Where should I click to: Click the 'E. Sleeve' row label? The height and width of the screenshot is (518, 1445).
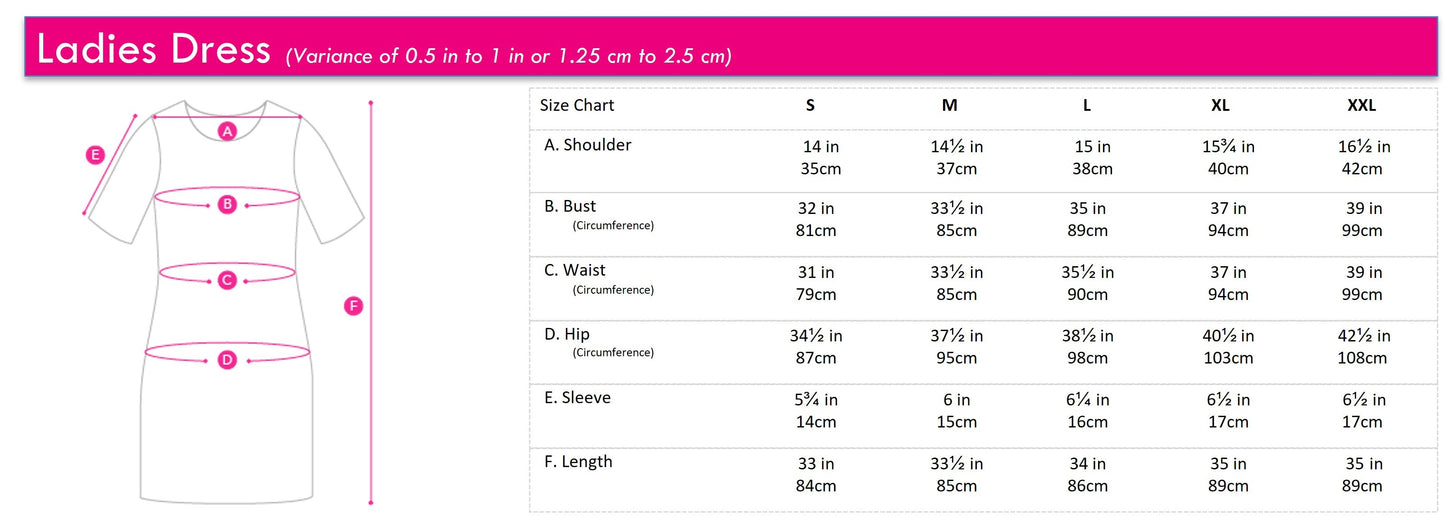(577, 398)
